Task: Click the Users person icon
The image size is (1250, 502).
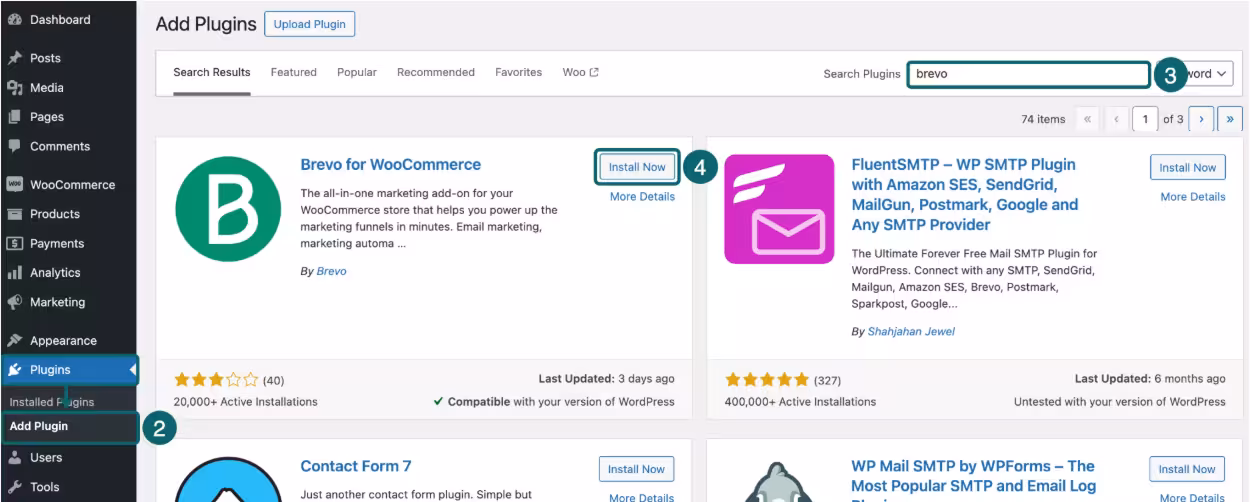Action: [x=15, y=458]
